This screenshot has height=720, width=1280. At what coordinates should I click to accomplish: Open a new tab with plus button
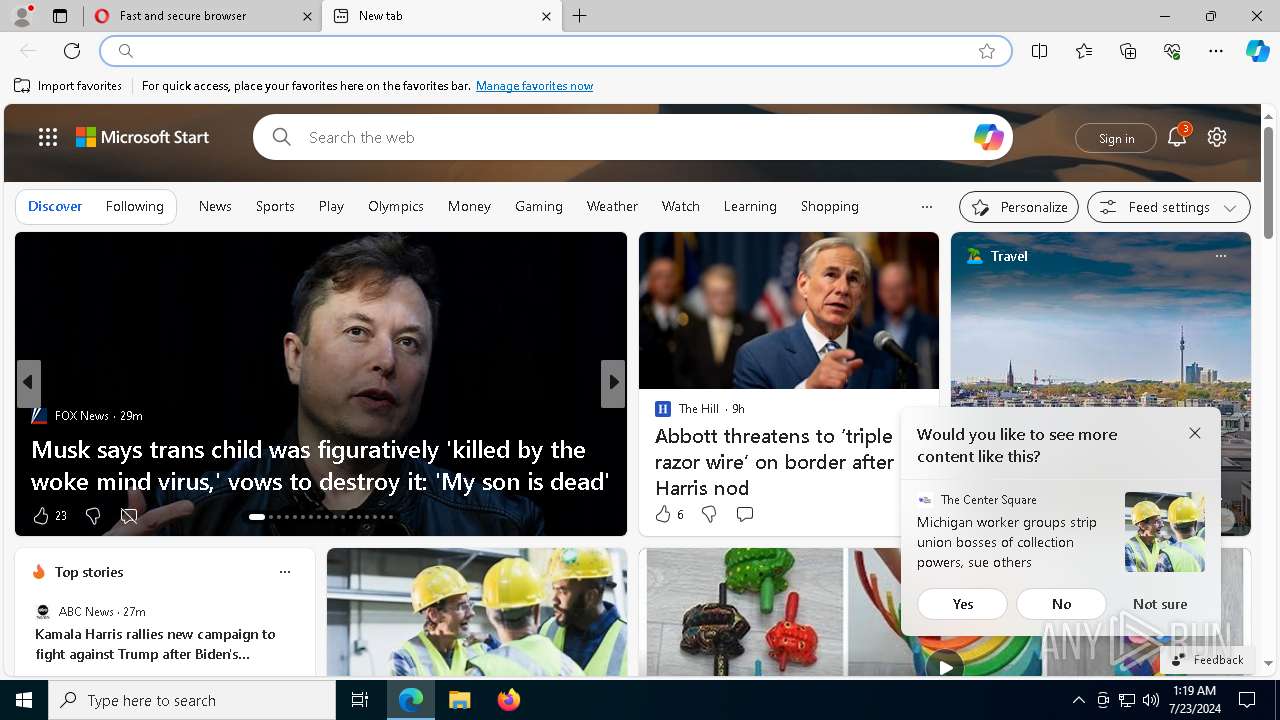coord(579,16)
